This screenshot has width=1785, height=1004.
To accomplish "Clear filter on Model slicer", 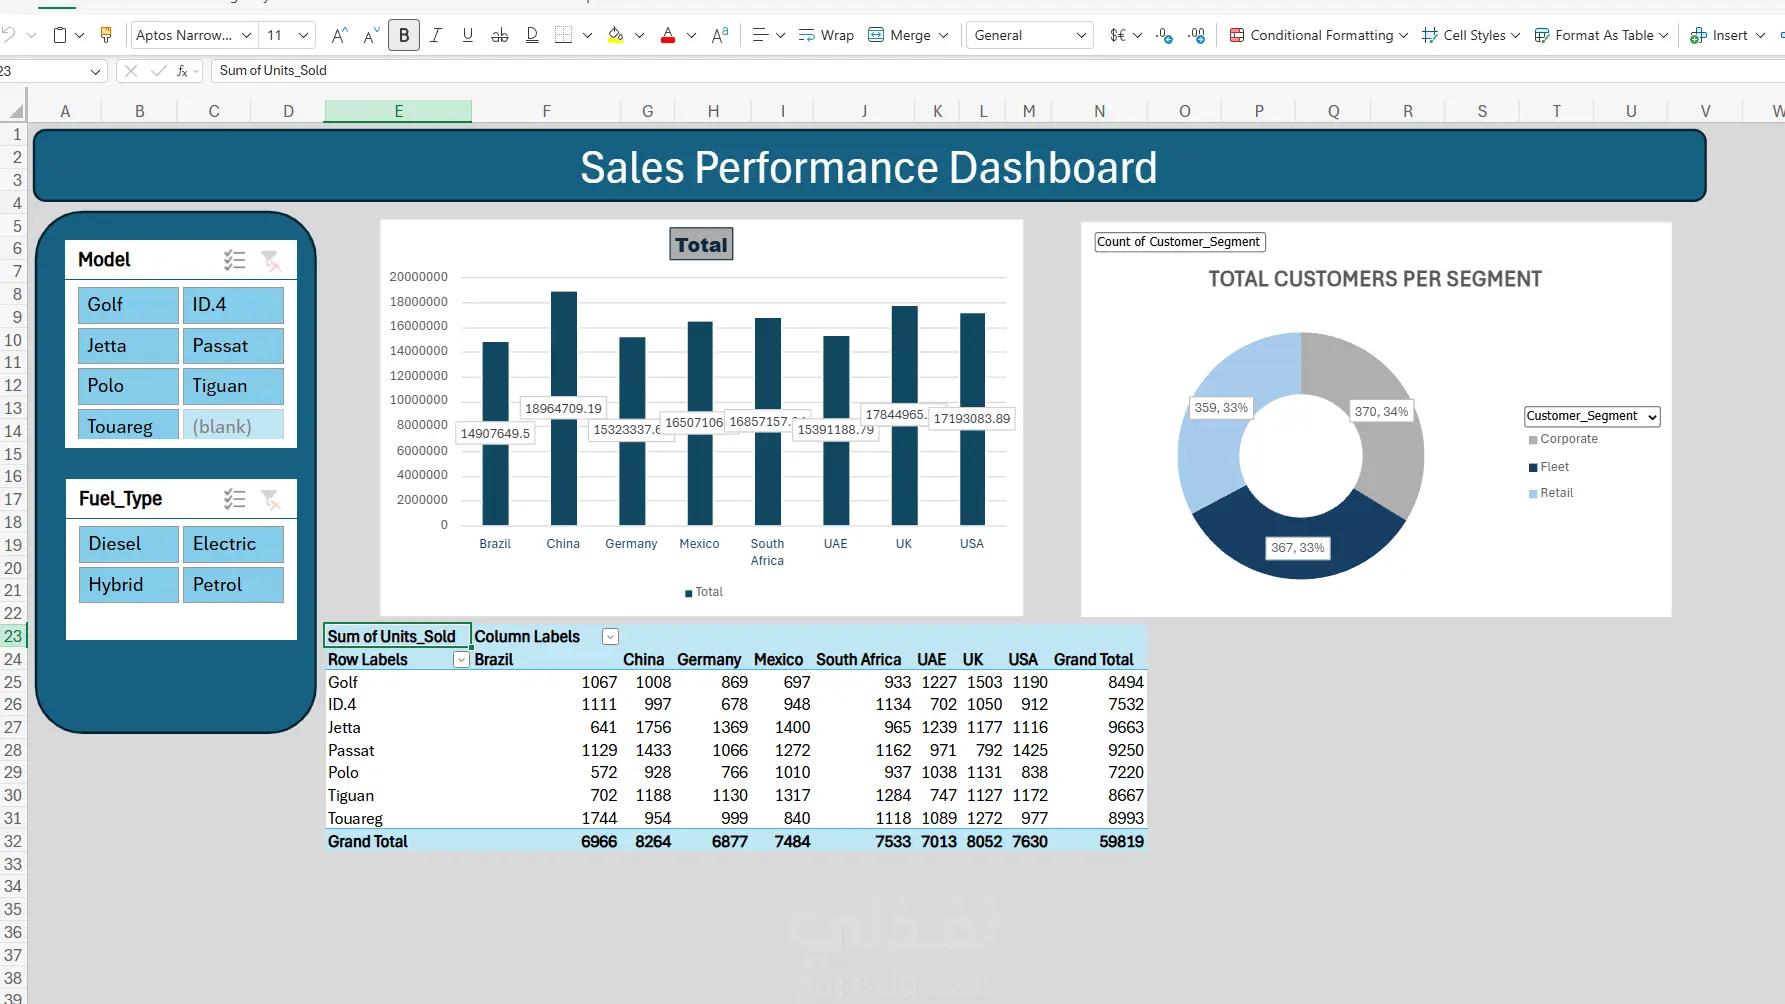I will click(270, 260).
